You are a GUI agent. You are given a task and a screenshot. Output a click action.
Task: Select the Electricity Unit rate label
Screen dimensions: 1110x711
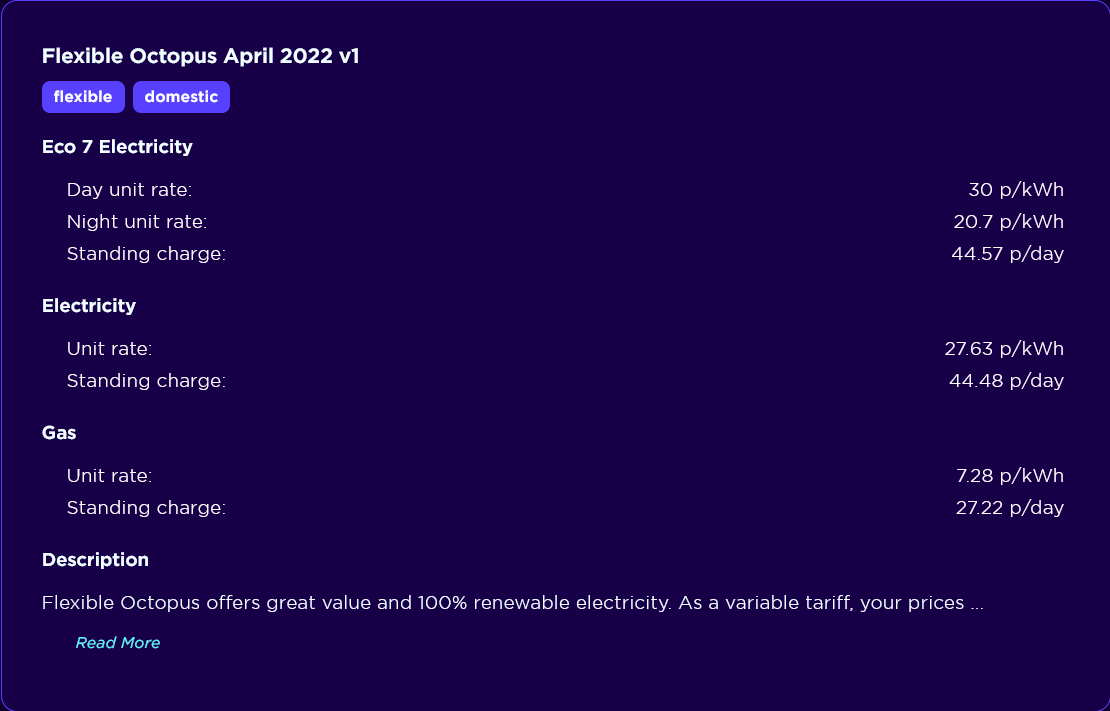[110, 348]
